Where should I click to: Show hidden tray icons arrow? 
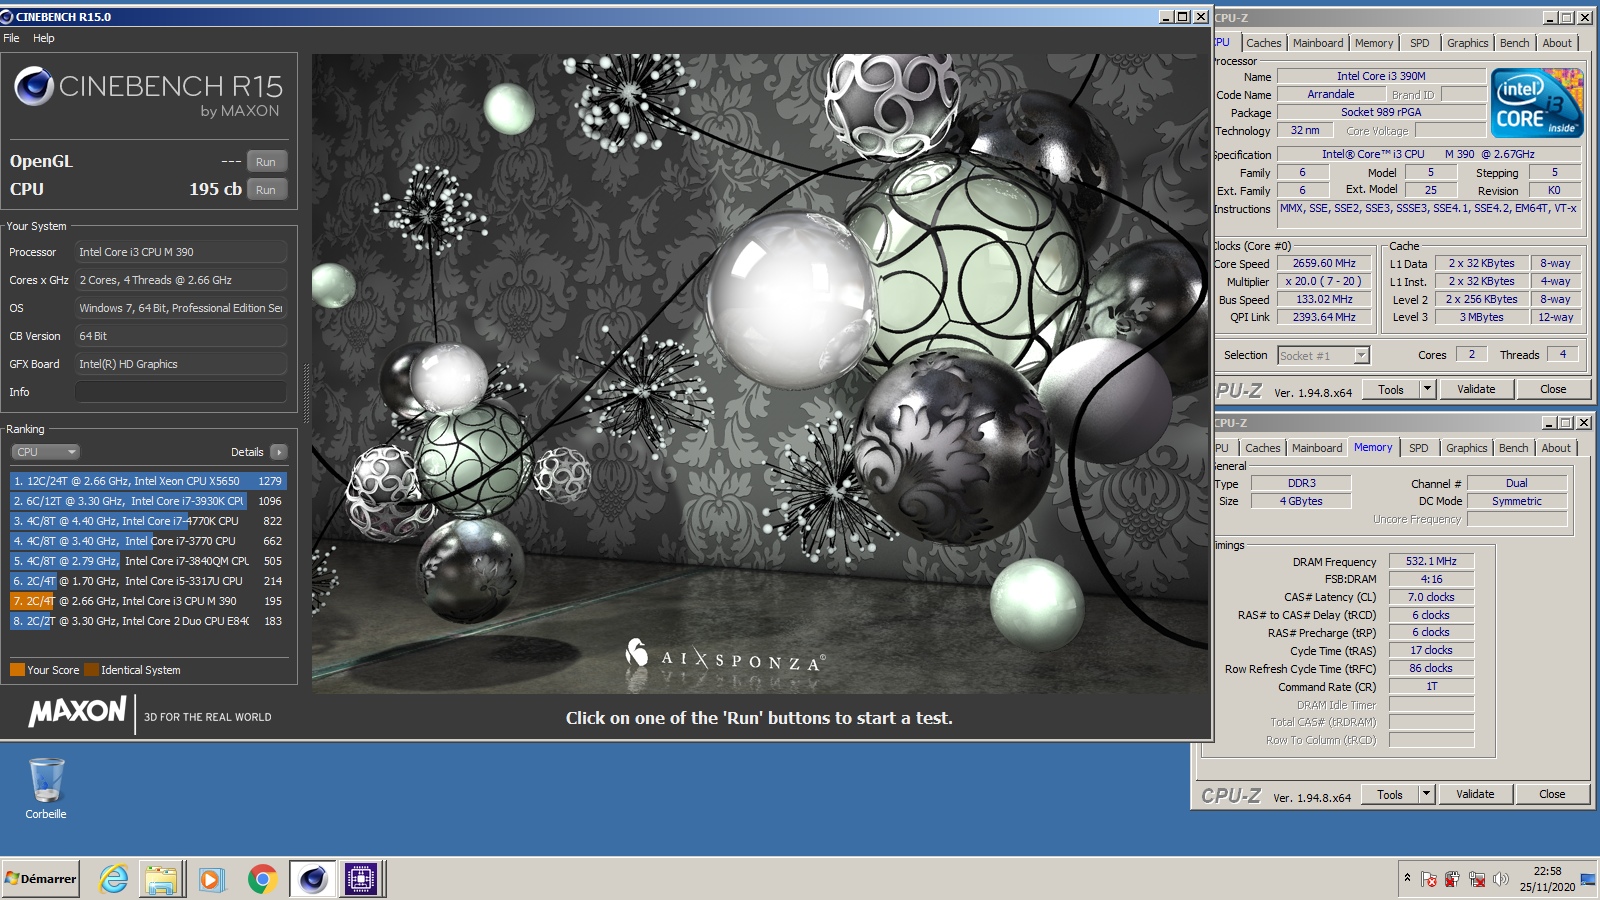point(1407,878)
